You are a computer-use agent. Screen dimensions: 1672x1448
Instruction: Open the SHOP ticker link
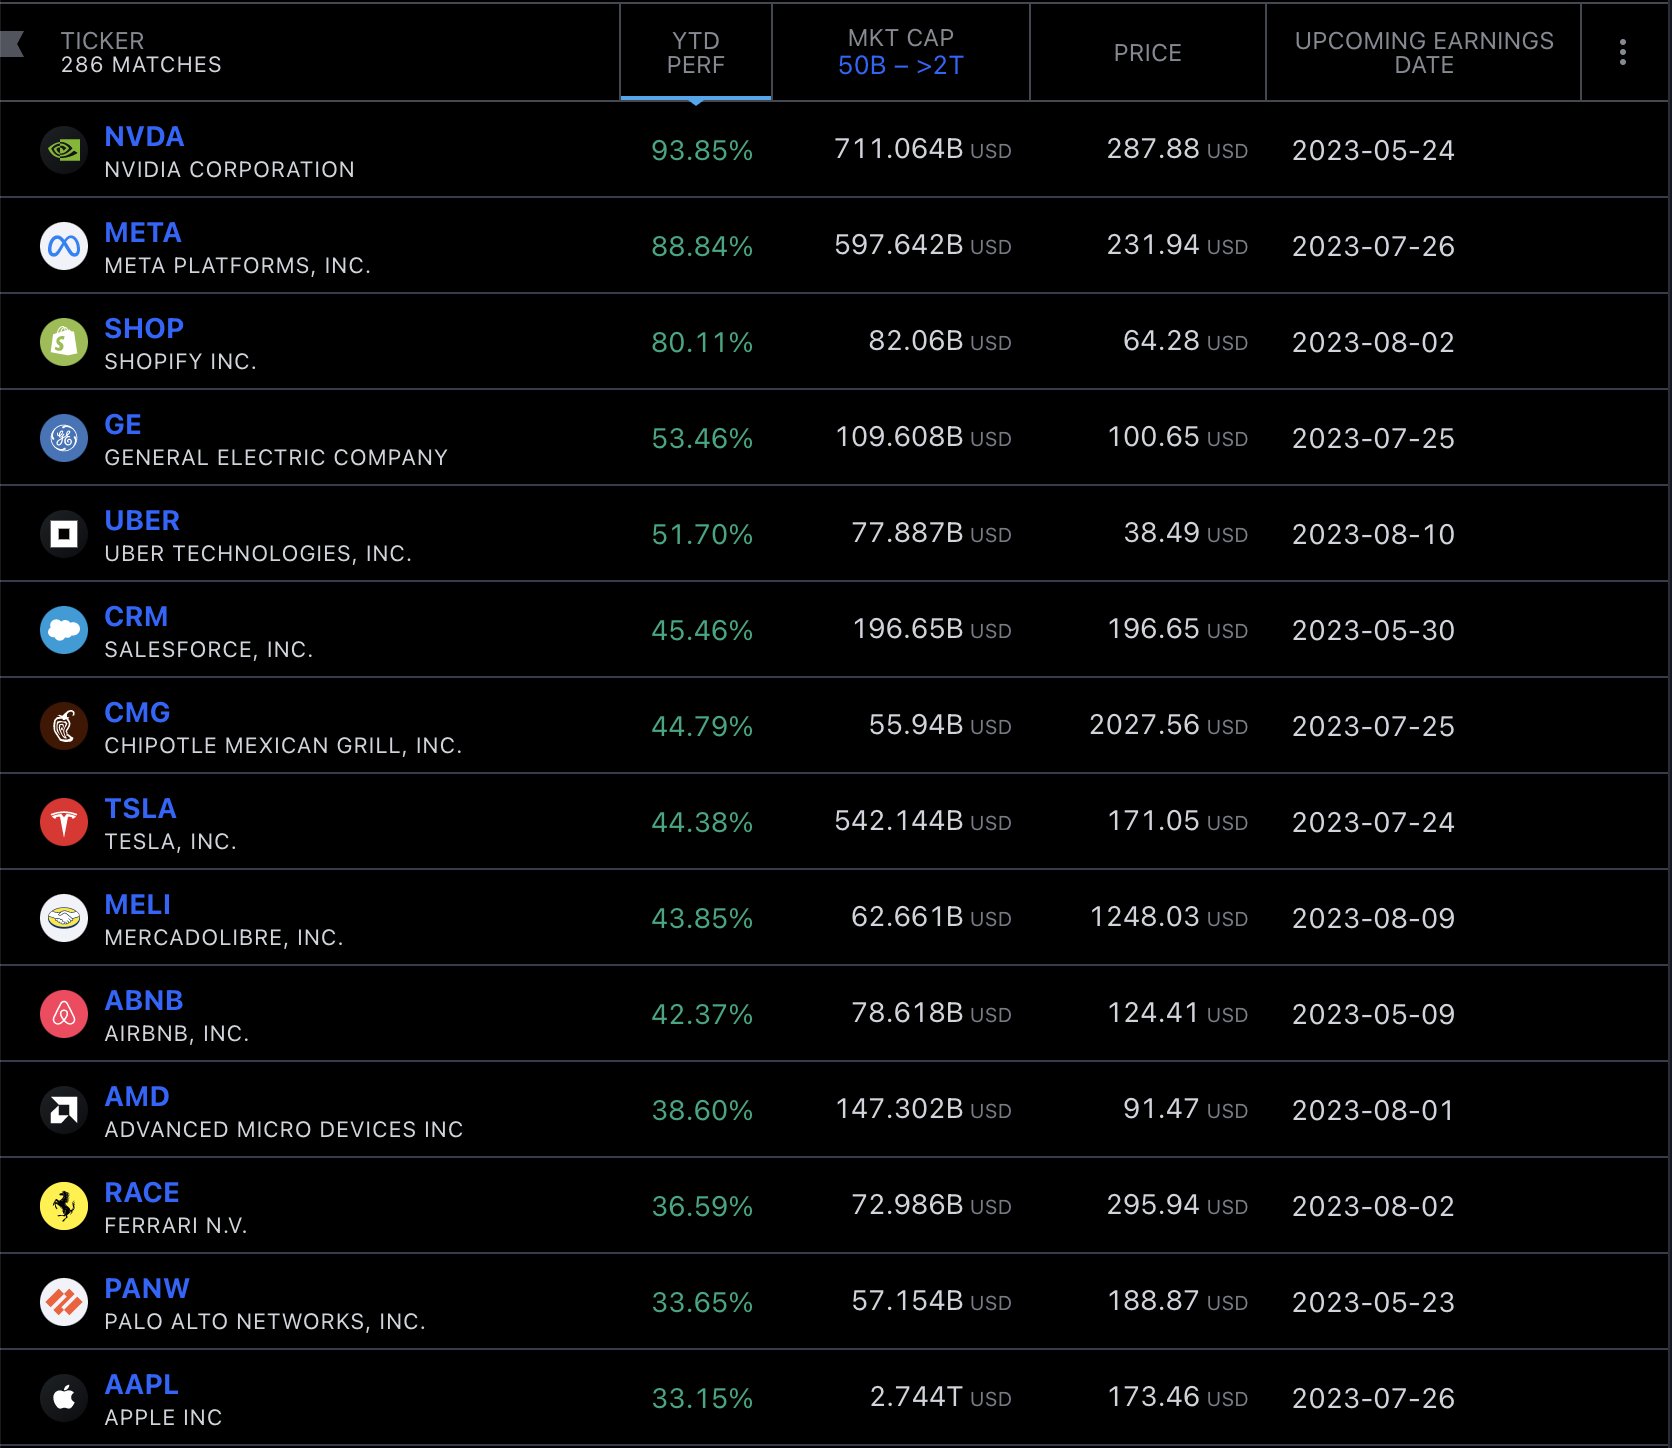(x=144, y=328)
